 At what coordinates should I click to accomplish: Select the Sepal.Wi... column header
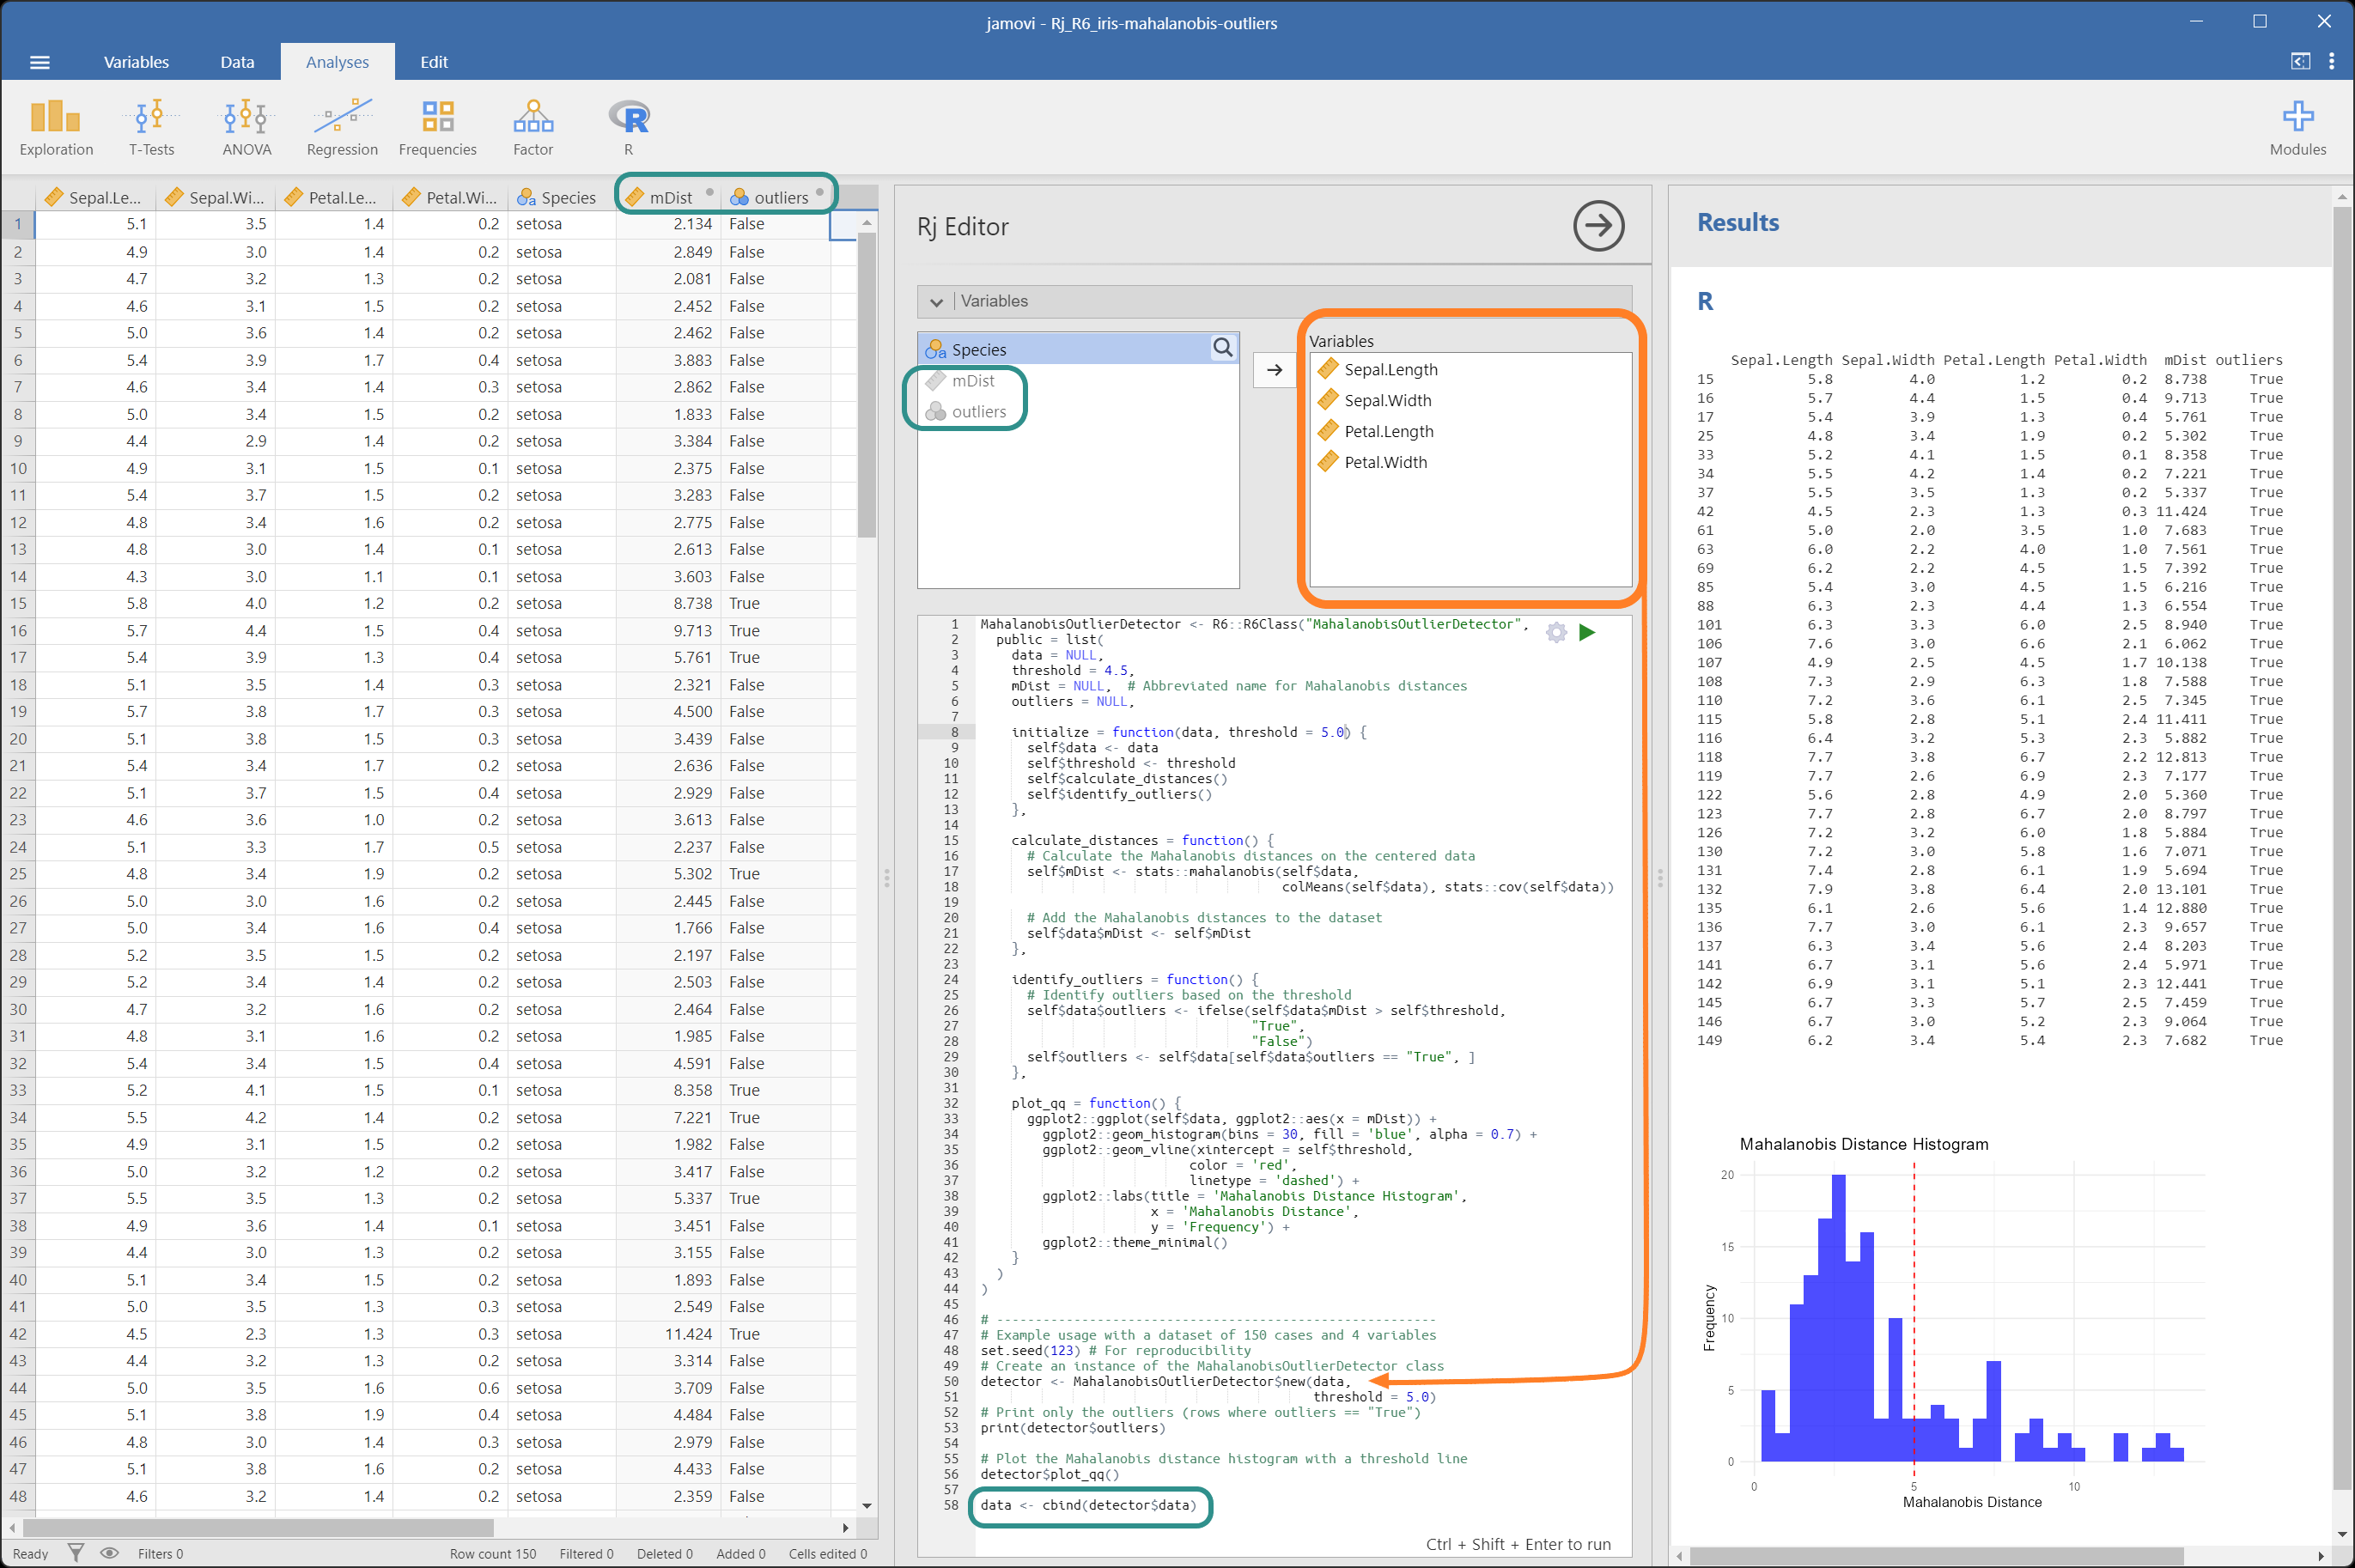pos(216,197)
